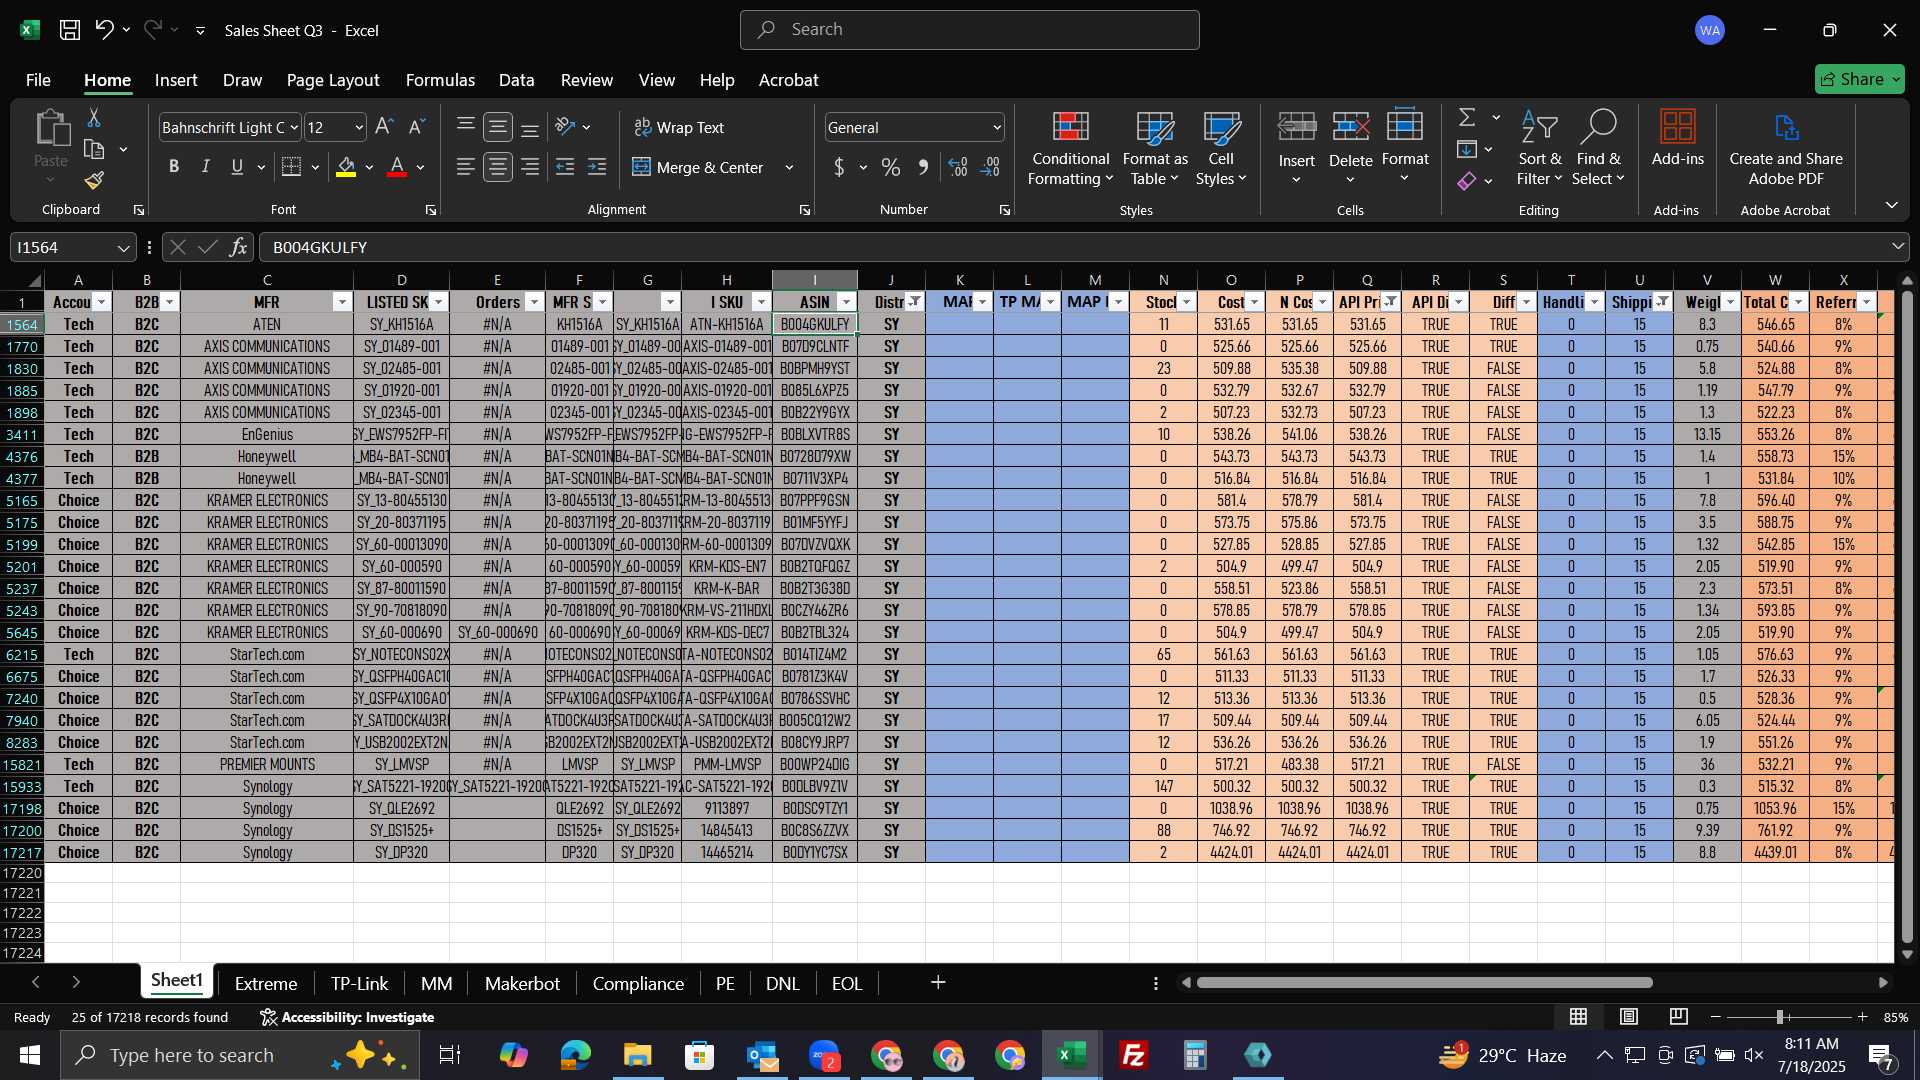Switch to Page Break Preview view
This screenshot has width=1920, height=1080.
click(x=1678, y=1017)
